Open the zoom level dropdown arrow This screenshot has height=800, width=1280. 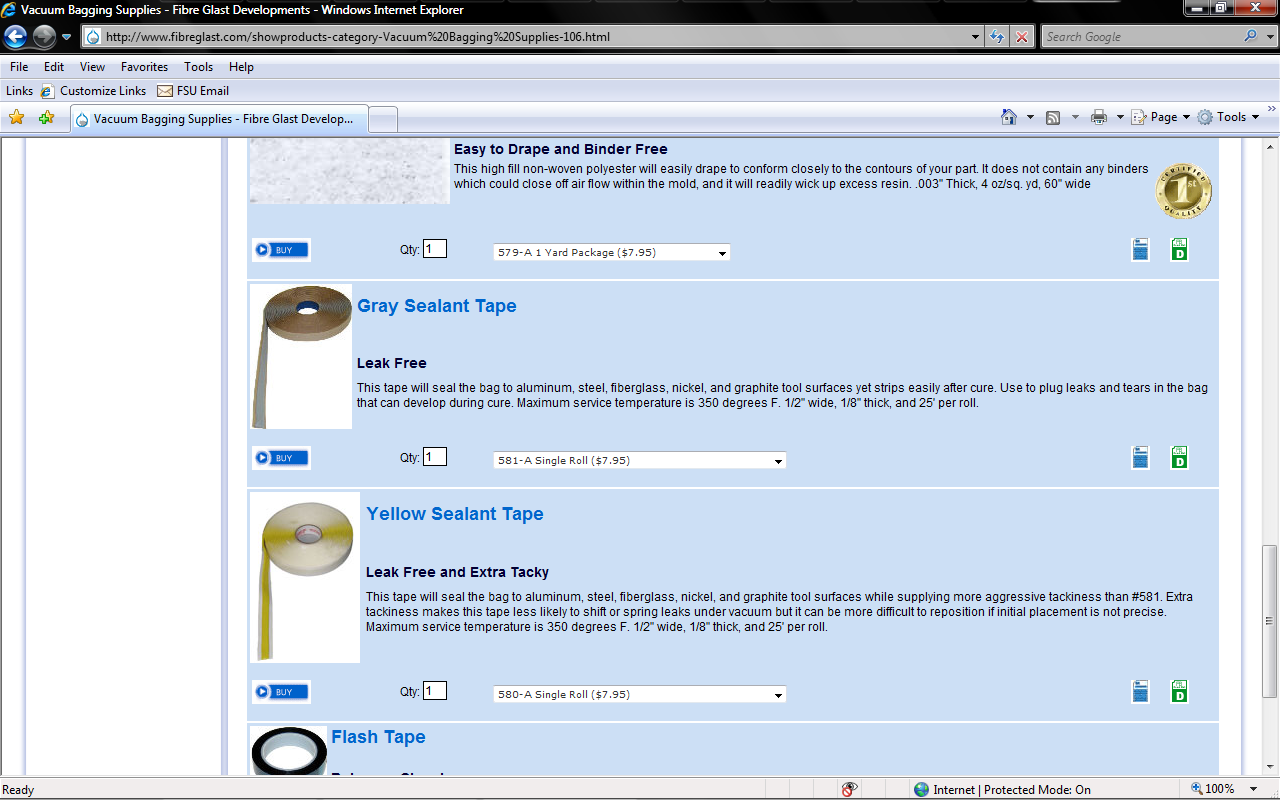click(x=1255, y=789)
